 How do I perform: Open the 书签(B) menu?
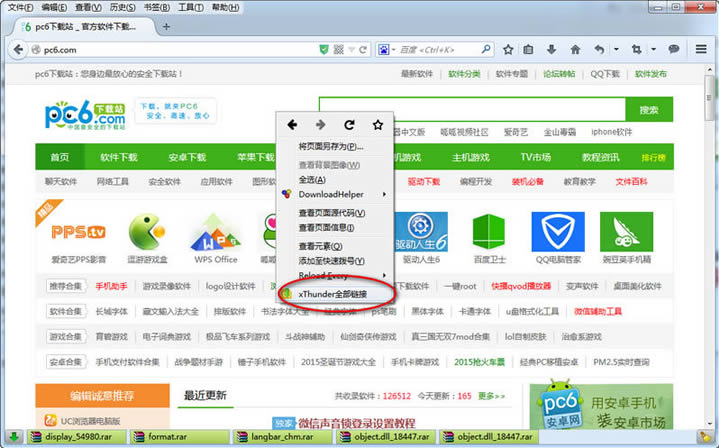157,7
